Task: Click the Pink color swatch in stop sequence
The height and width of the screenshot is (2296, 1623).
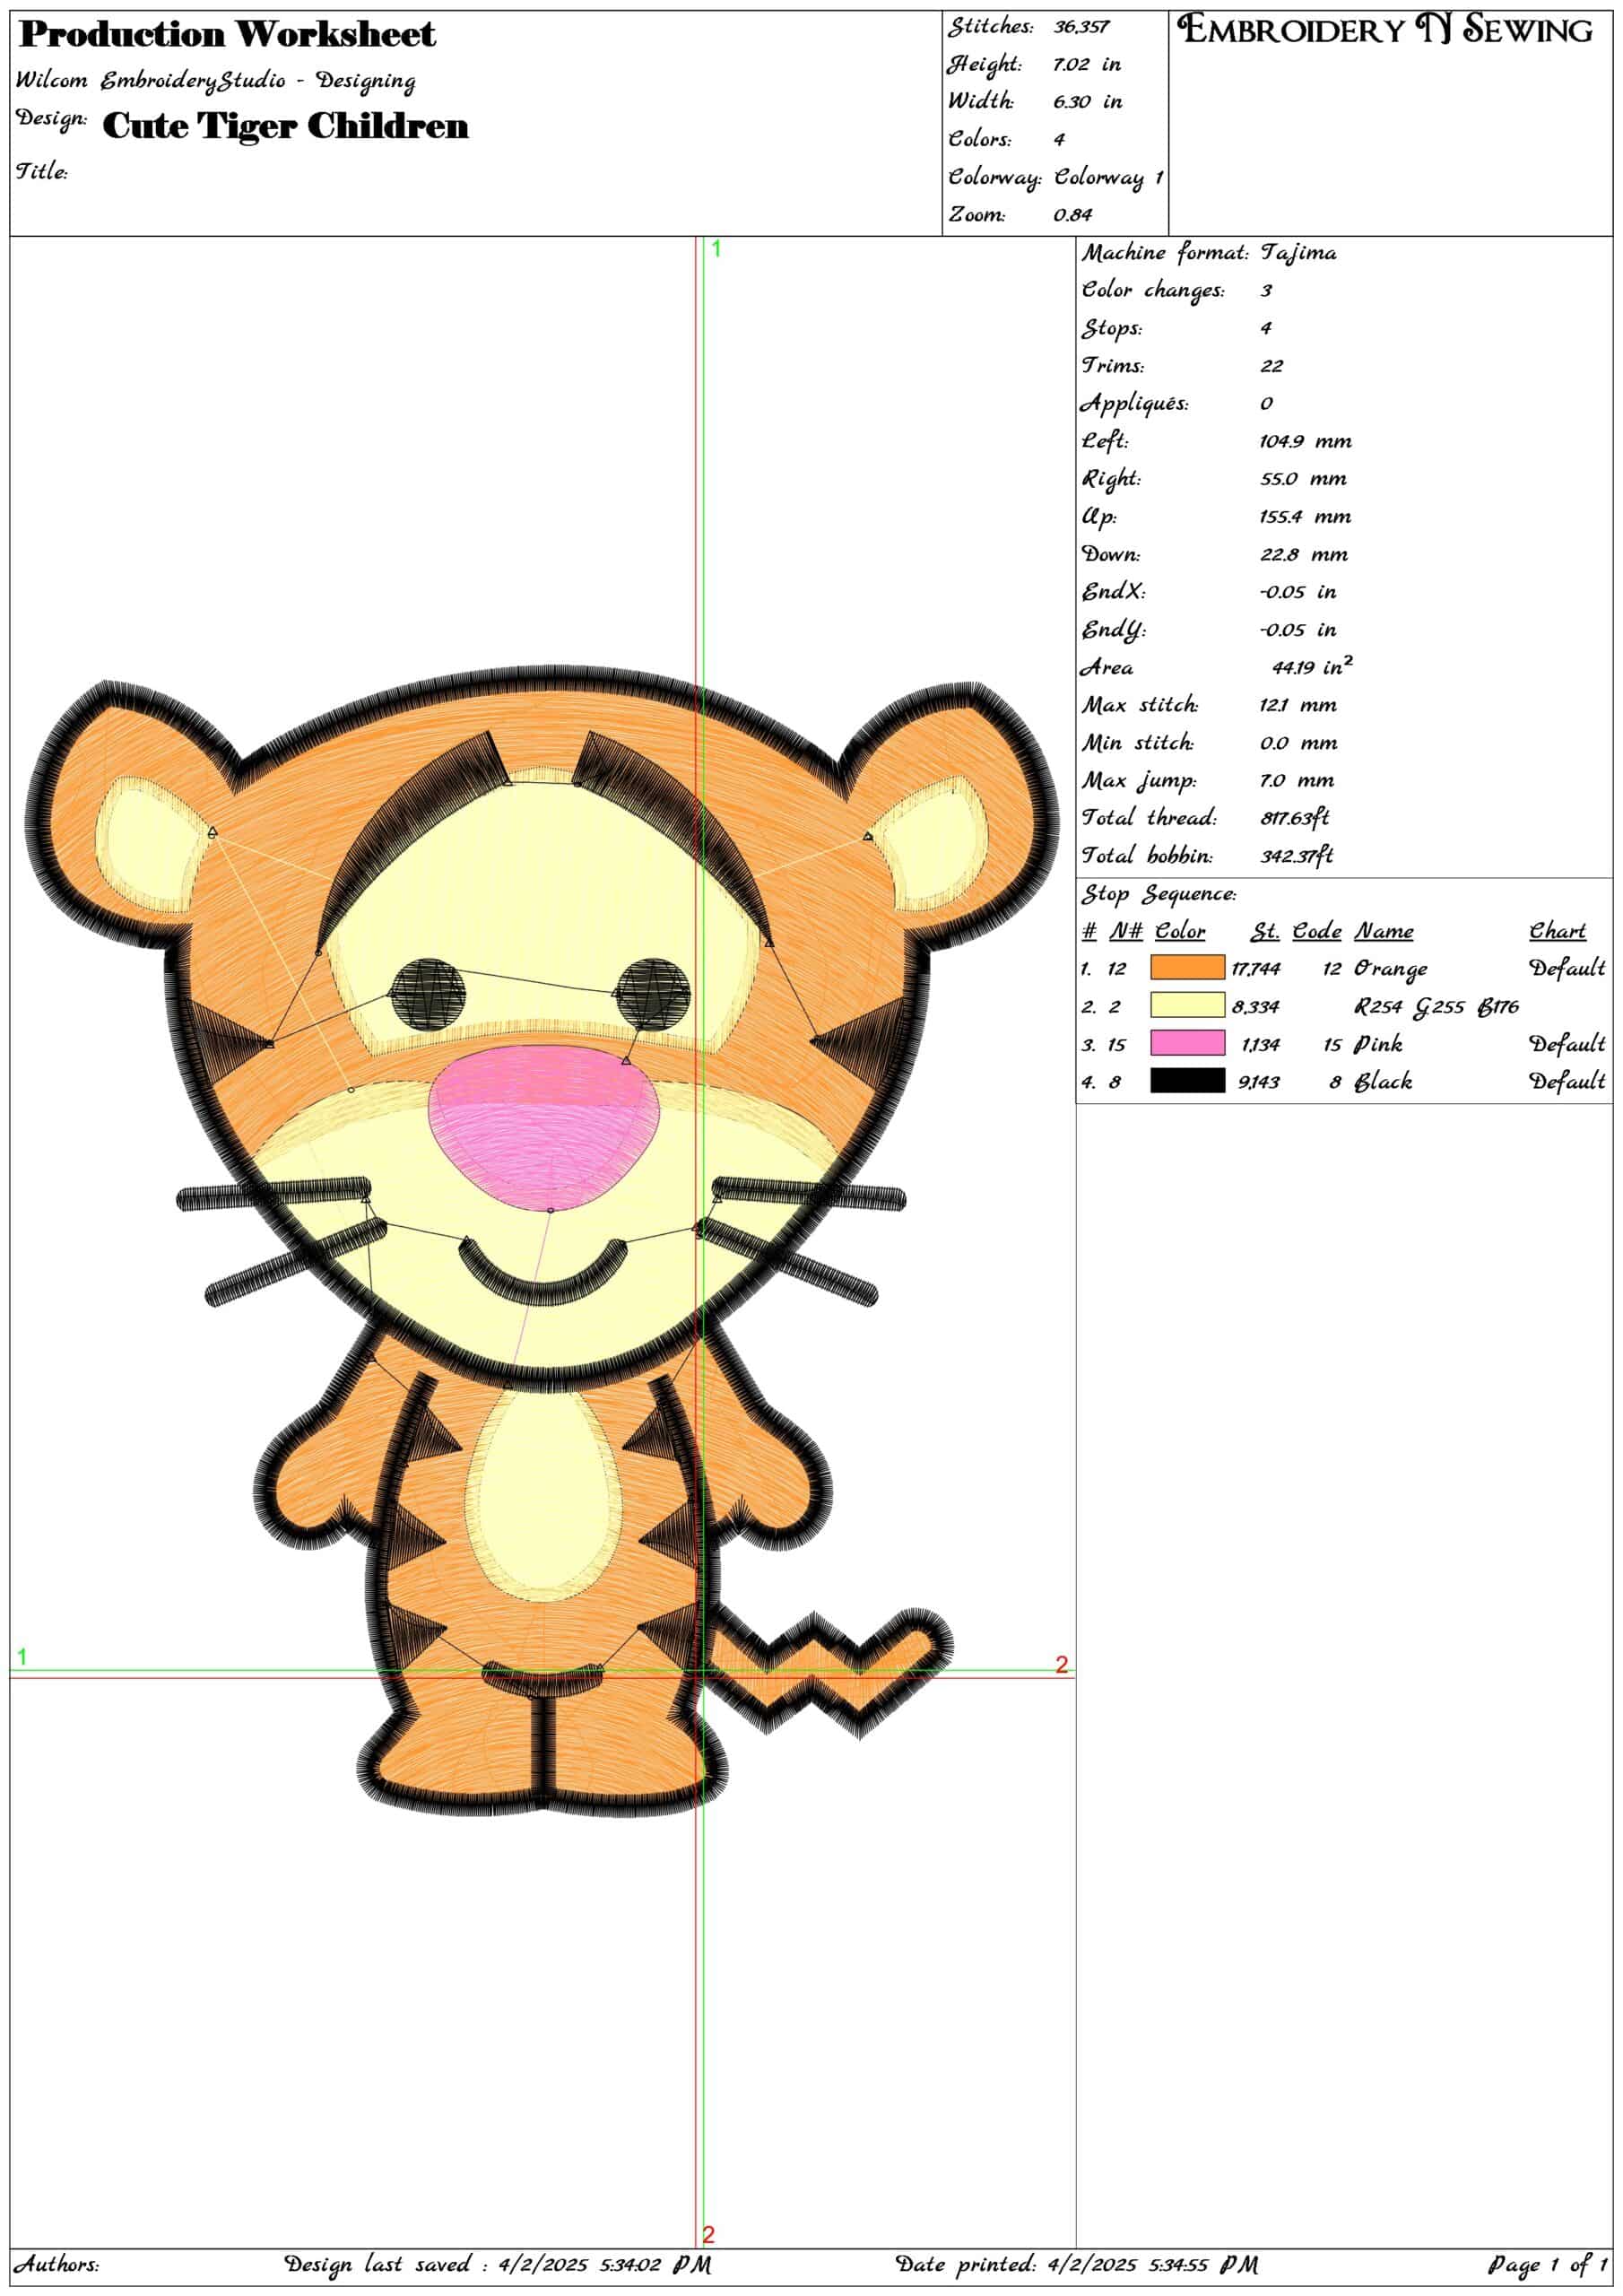Action: [x=1187, y=1043]
